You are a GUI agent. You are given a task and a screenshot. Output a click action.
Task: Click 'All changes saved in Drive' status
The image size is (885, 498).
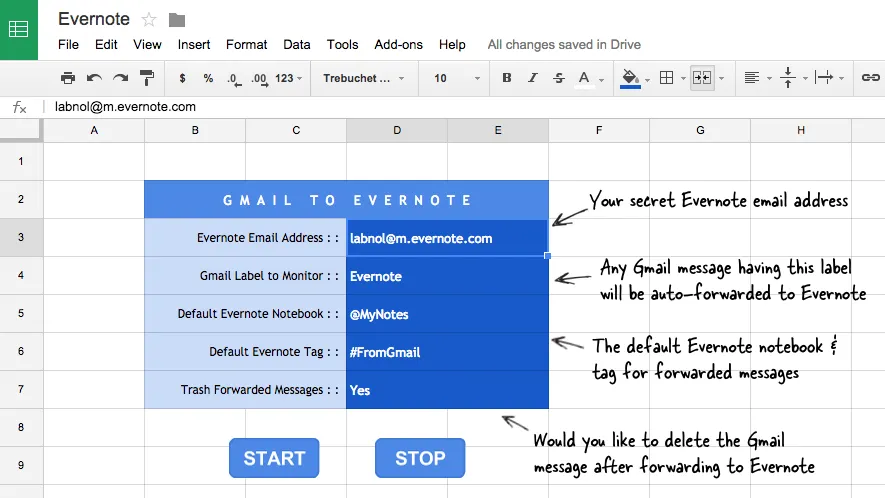564,45
